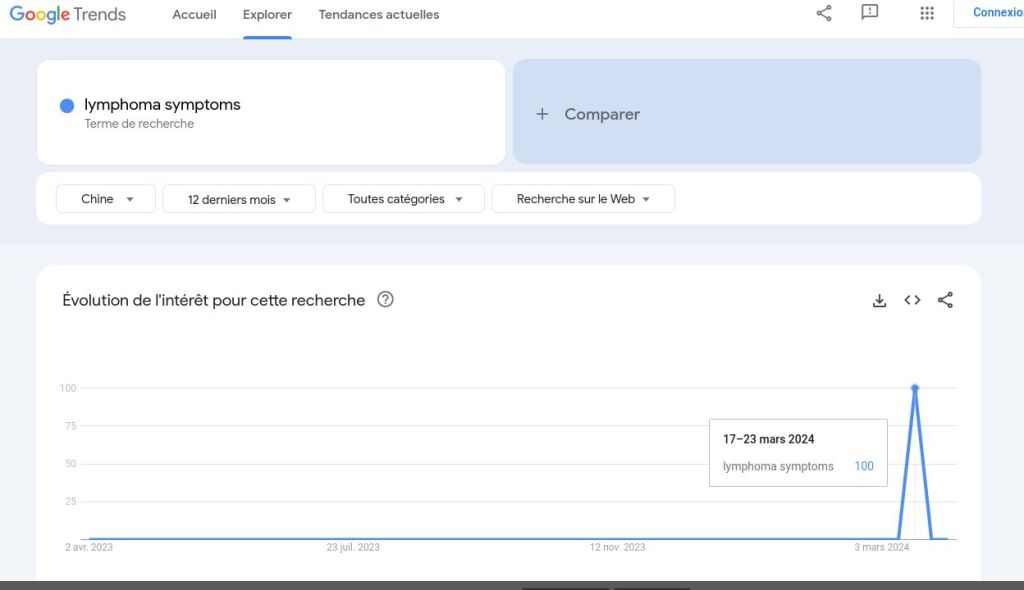Click the peak data point at 100
The image size is (1024, 590).
coord(915,388)
